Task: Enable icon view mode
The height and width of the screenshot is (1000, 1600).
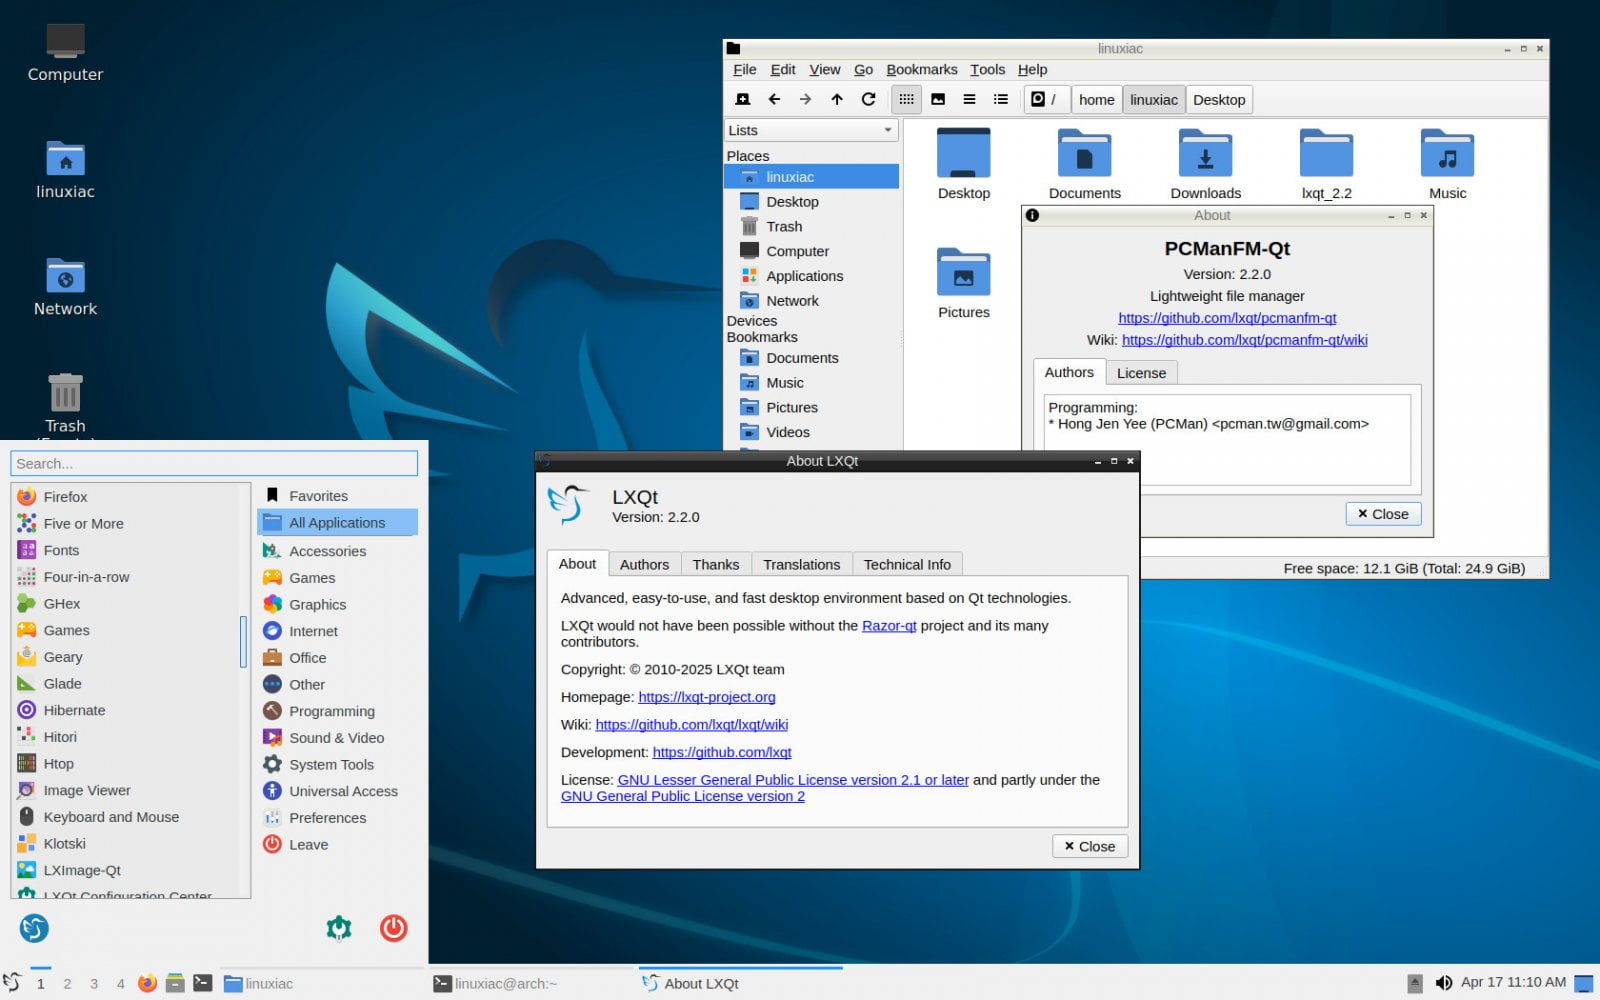Action: pos(906,99)
